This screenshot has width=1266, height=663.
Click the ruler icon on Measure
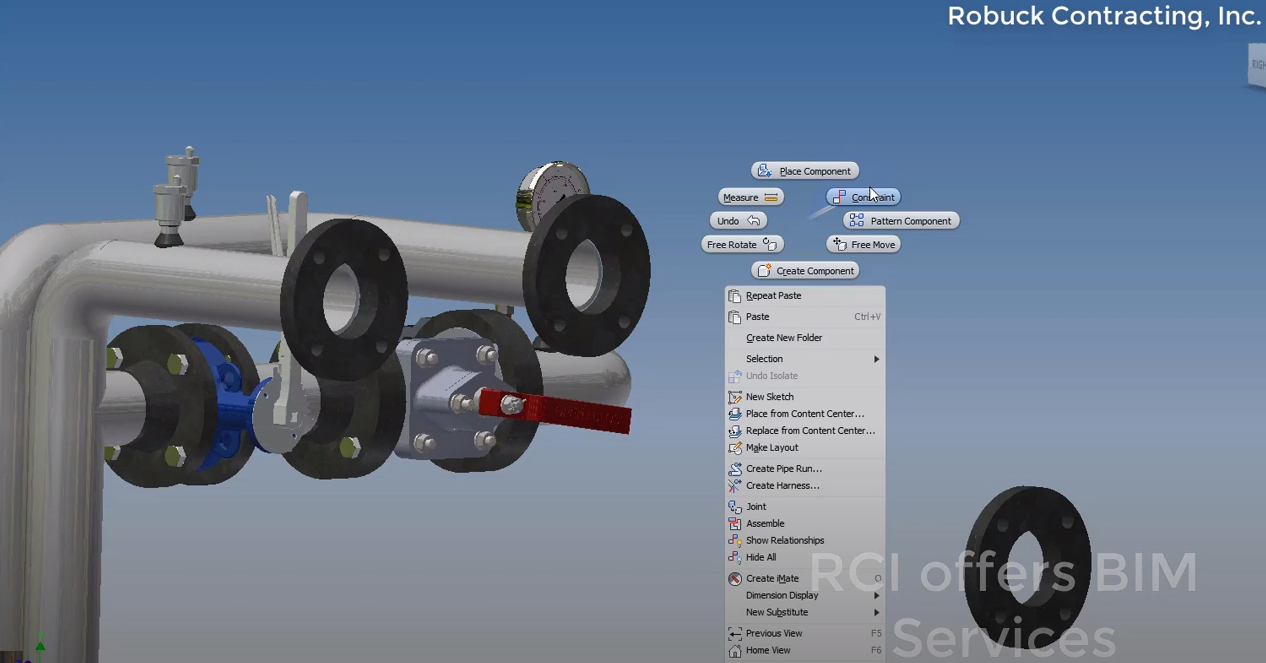(771, 197)
